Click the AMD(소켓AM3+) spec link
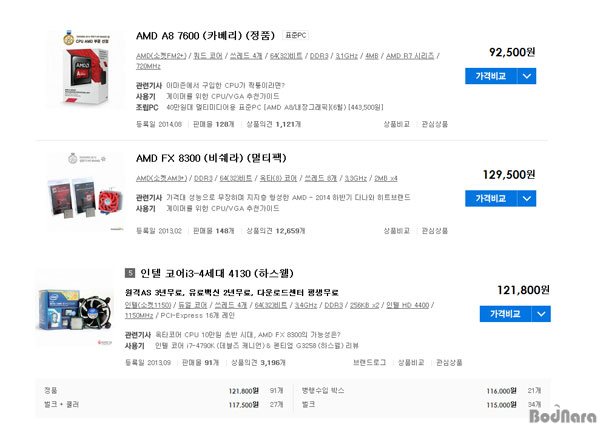 [161, 178]
